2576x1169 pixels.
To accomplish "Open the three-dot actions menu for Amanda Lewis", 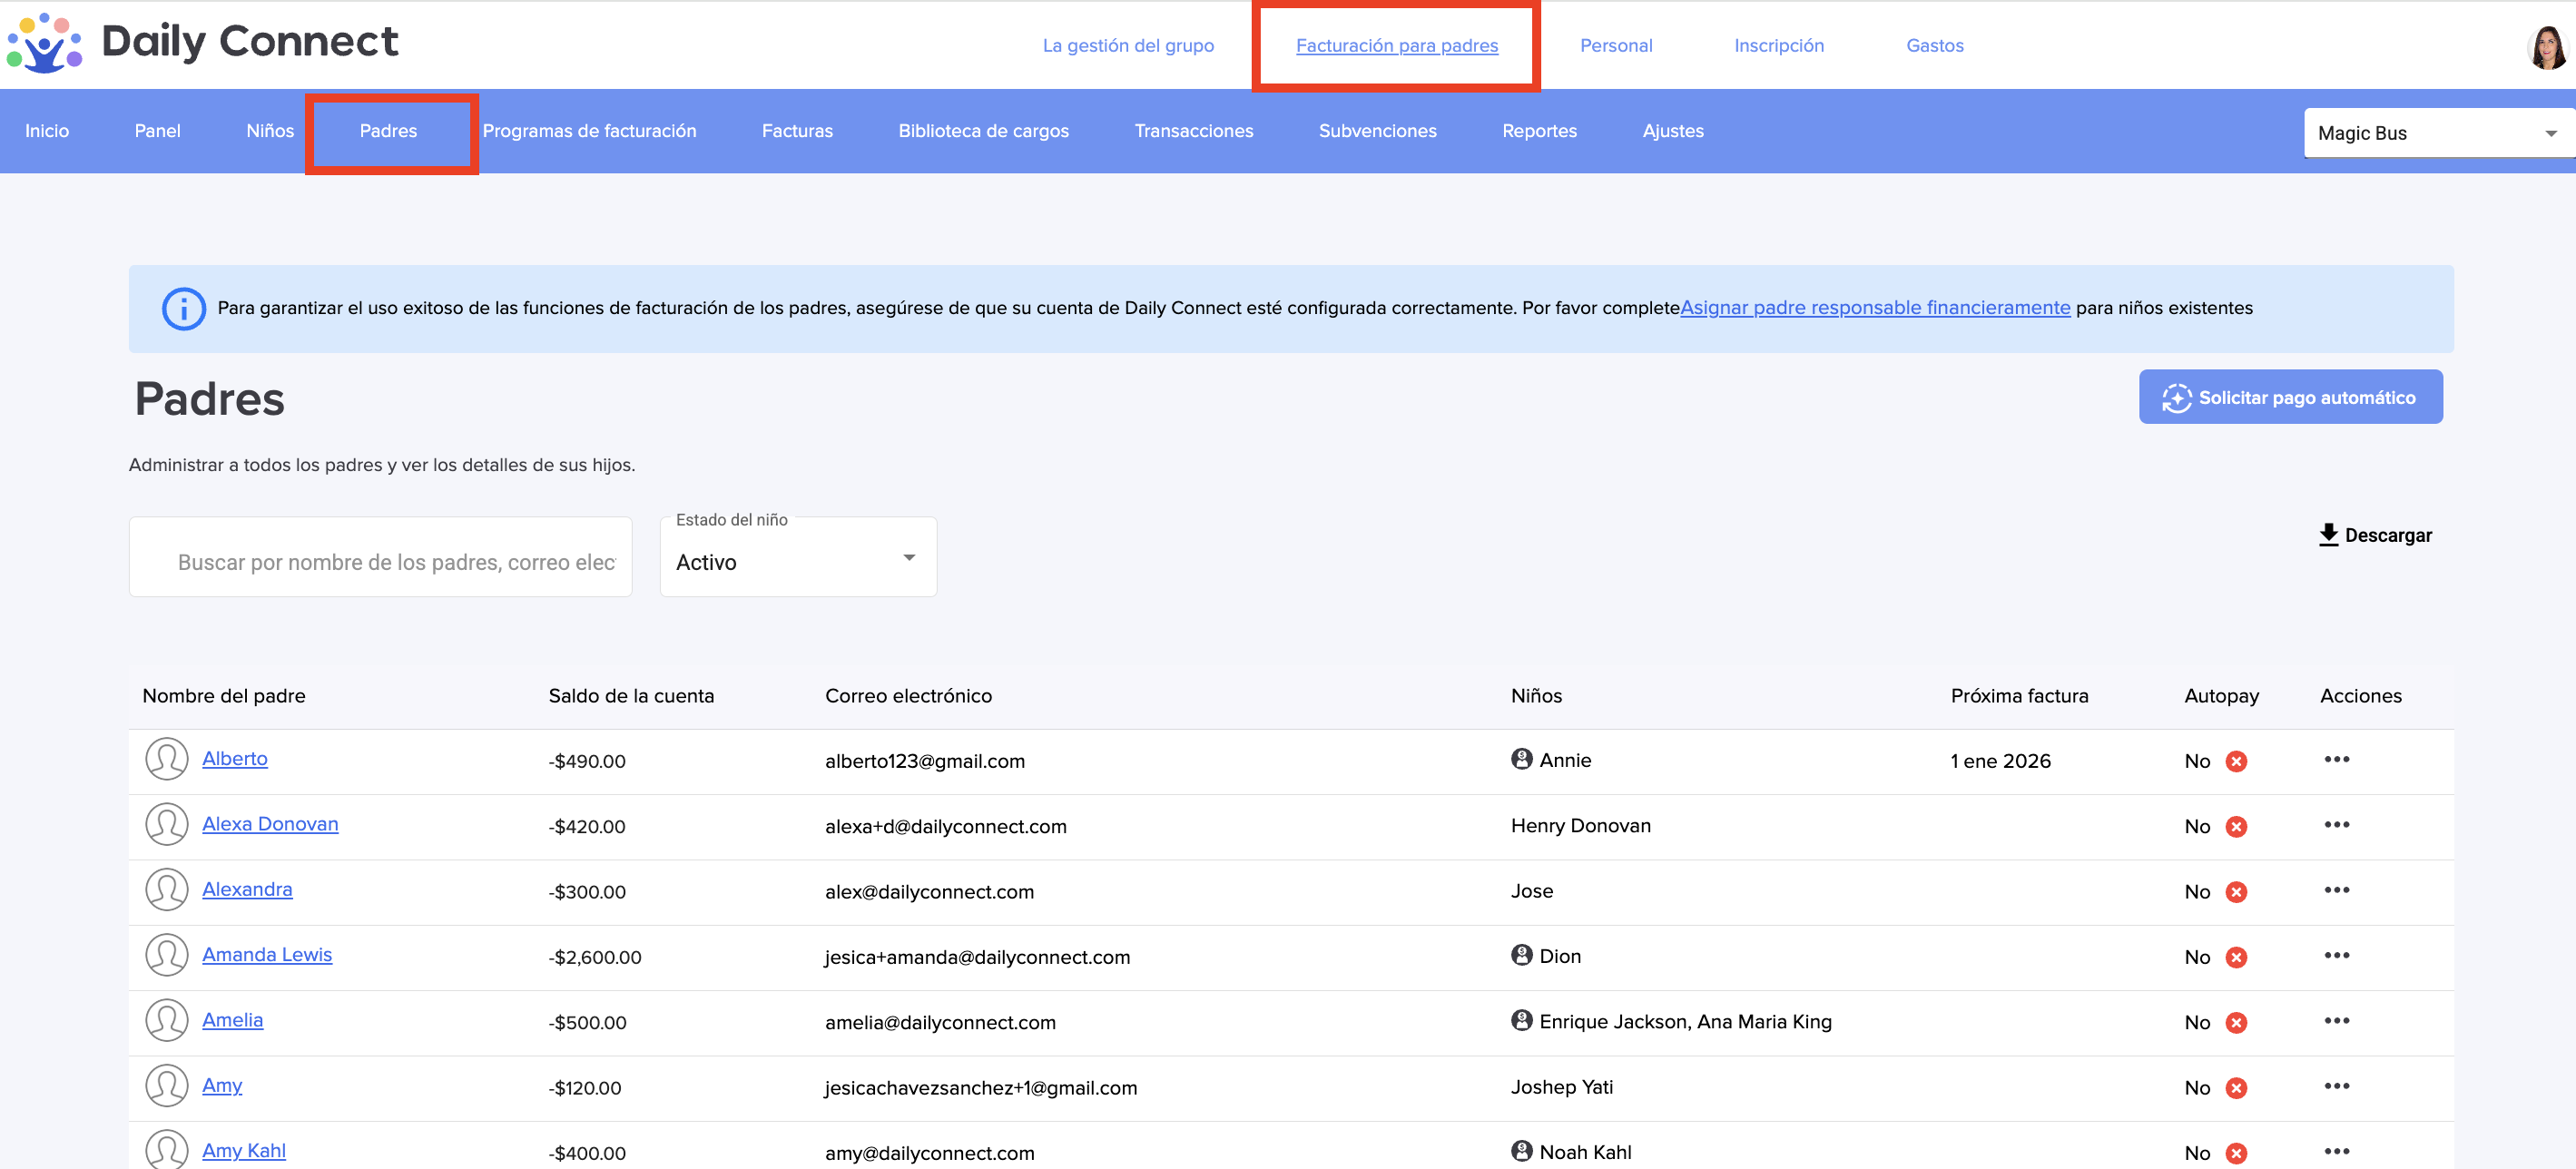I will 2336,956.
